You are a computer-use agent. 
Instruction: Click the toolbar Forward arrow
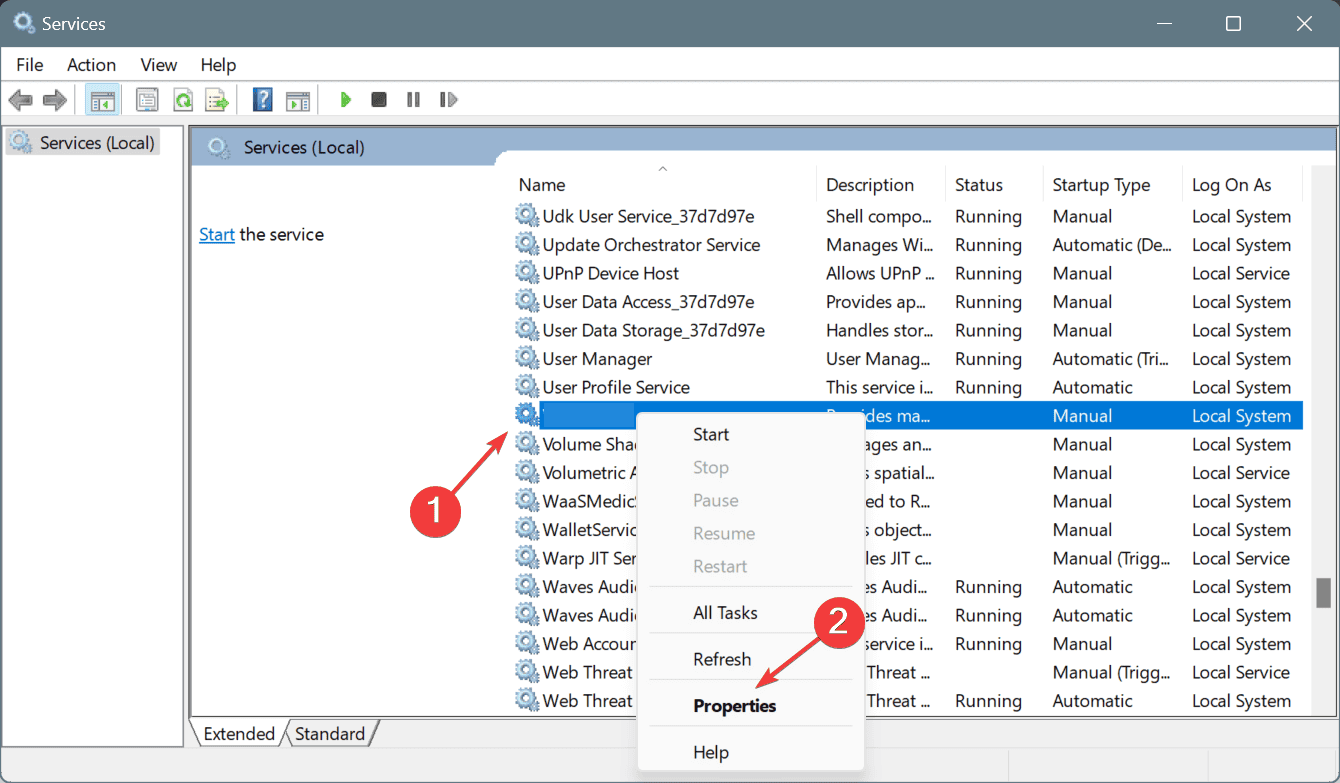[55, 100]
